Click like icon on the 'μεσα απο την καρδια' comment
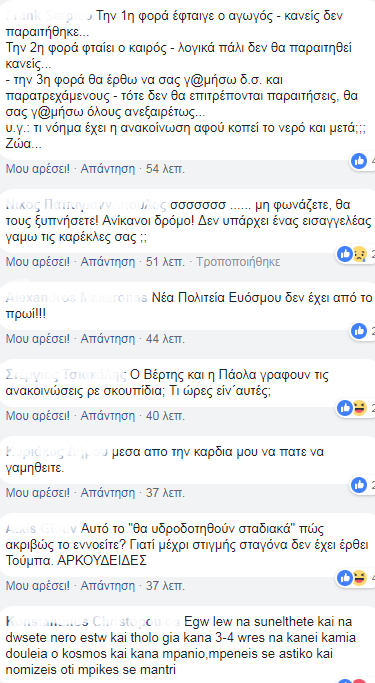This screenshot has height=683, width=375. [359, 485]
